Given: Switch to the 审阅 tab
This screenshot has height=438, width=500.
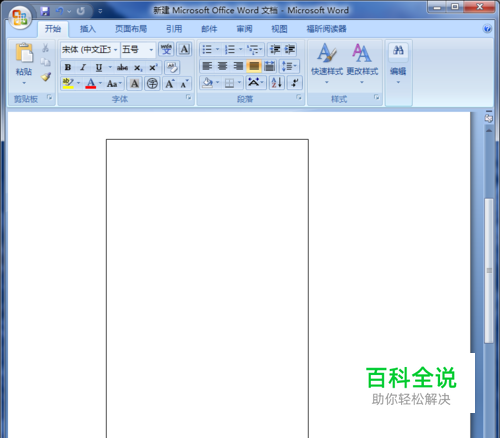Looking at the screenshot, I should 244,29.
